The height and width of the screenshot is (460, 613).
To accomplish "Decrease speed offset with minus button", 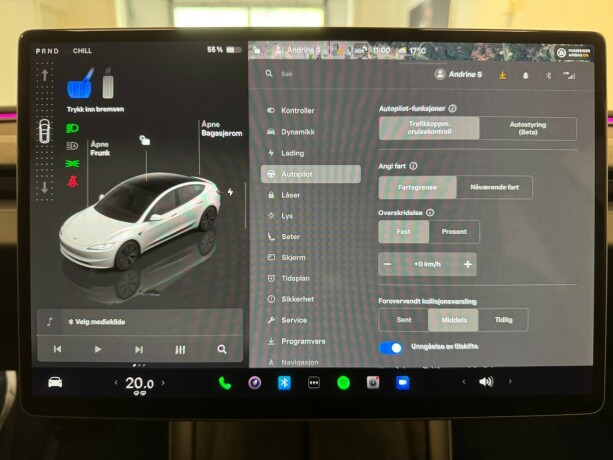I will pos(387,264).
